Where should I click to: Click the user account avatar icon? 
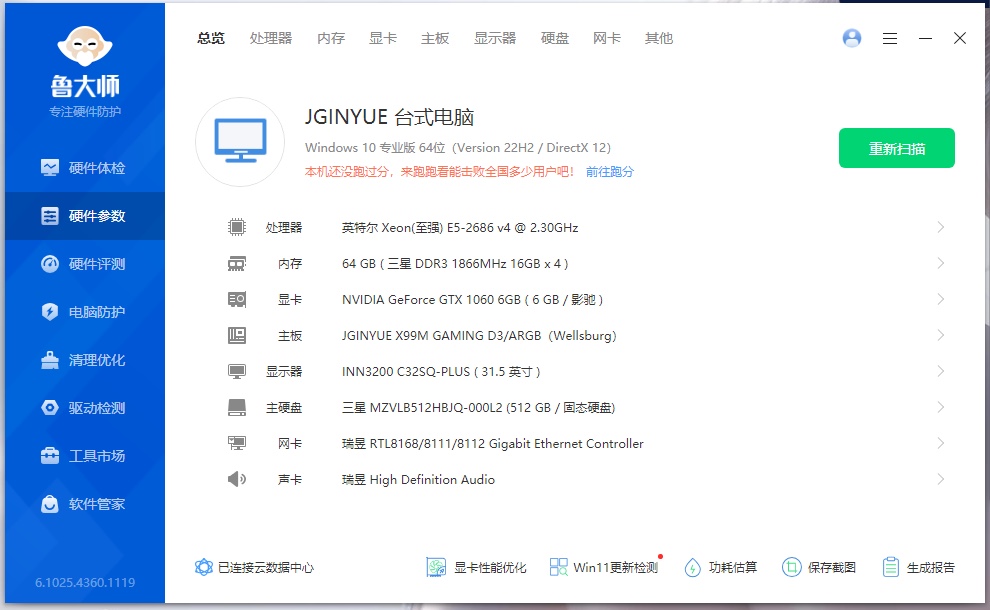click(852, 38)
